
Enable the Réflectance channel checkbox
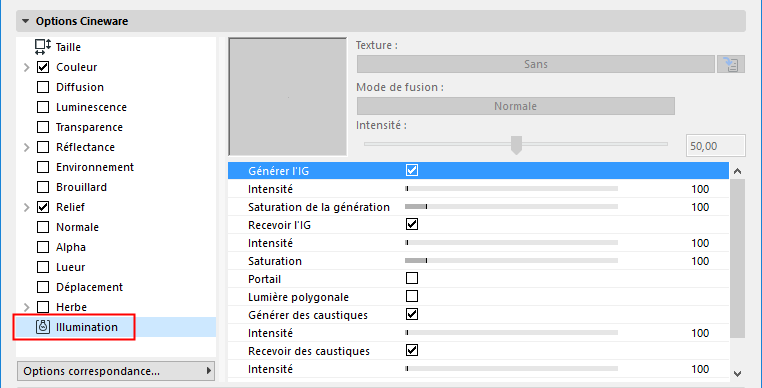[x=43, y=147]
